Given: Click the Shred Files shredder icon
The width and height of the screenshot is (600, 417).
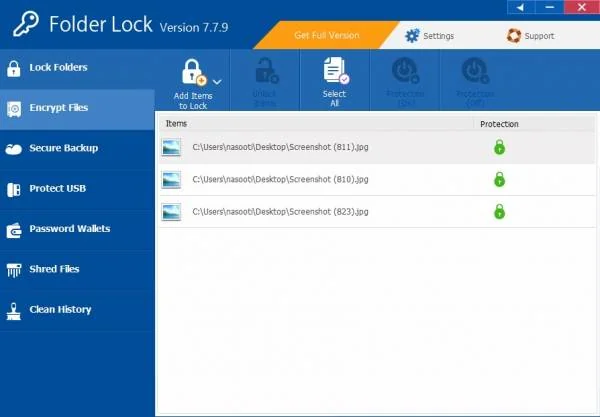Looking at the screenshot, I should pyautogui.click(x=14, y=270).
